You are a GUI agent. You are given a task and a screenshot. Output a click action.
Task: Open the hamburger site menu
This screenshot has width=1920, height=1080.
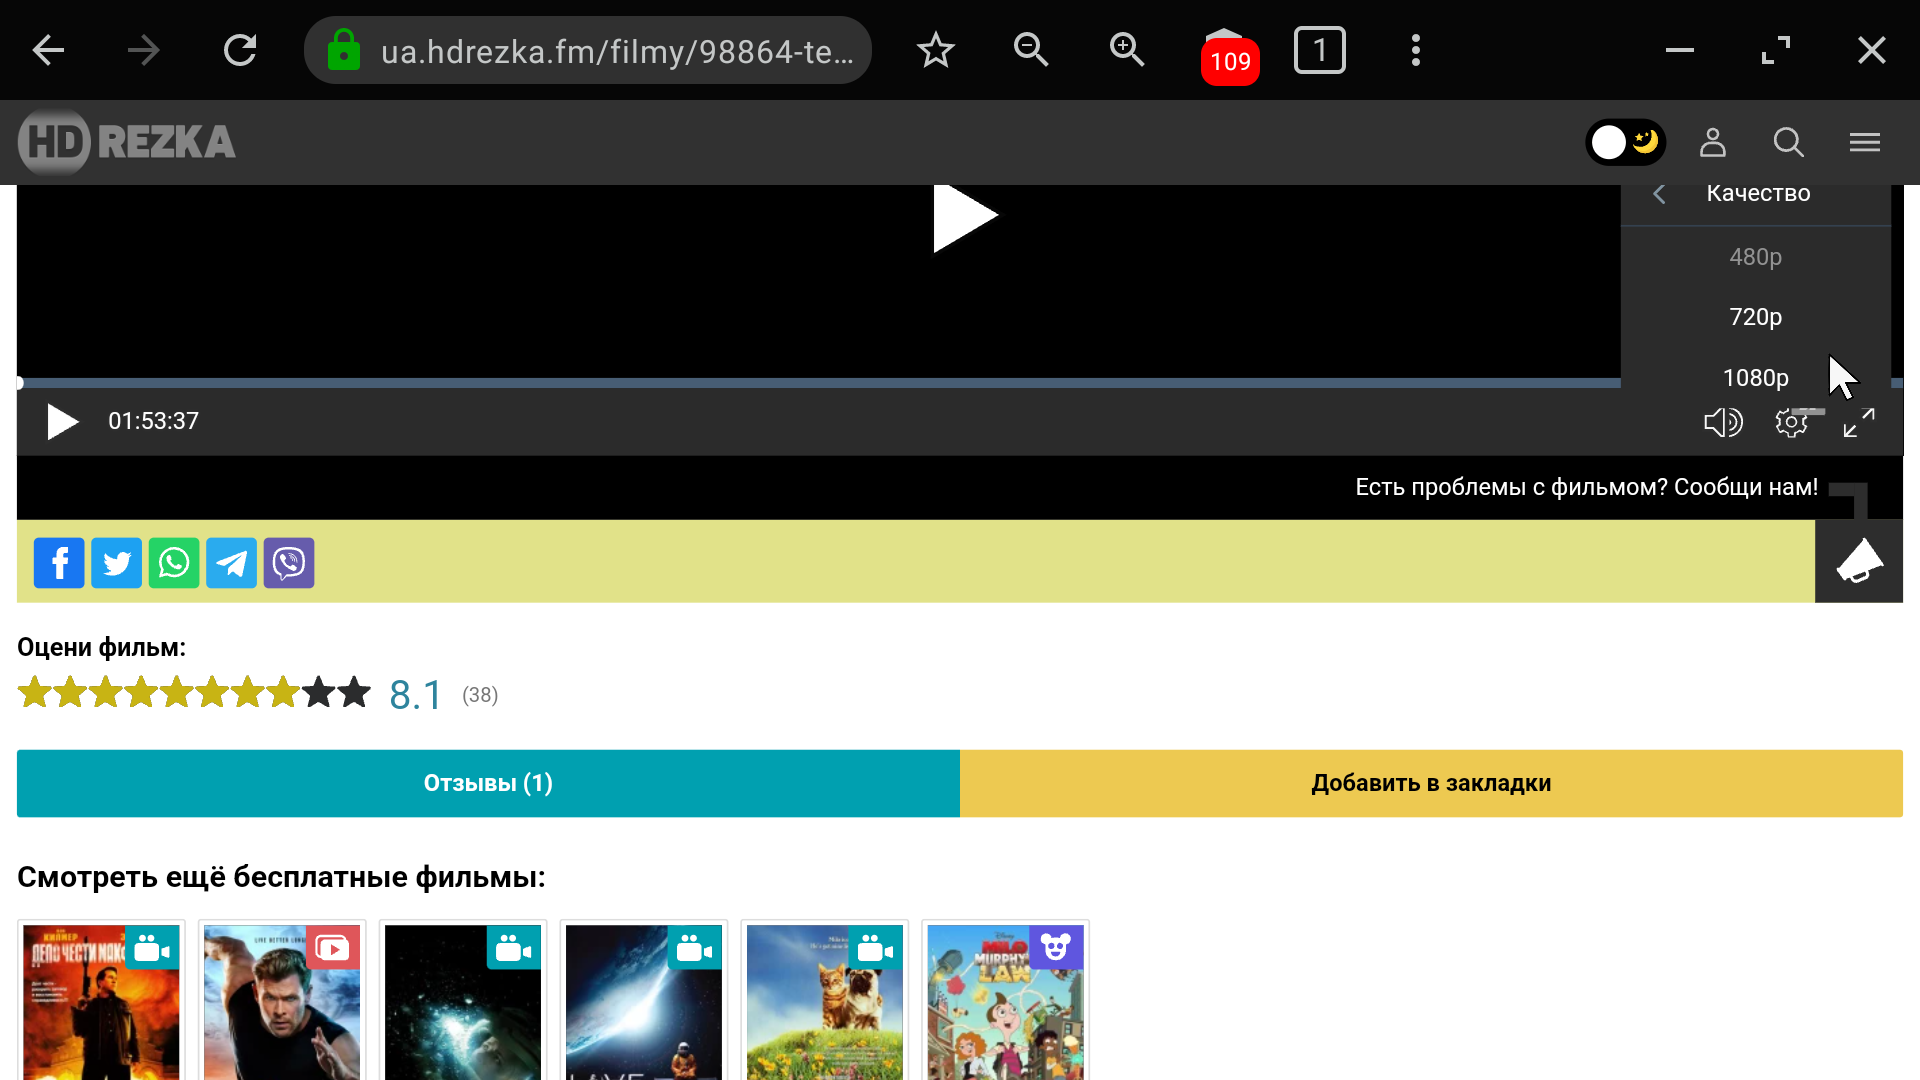[x=1864, y=142]
